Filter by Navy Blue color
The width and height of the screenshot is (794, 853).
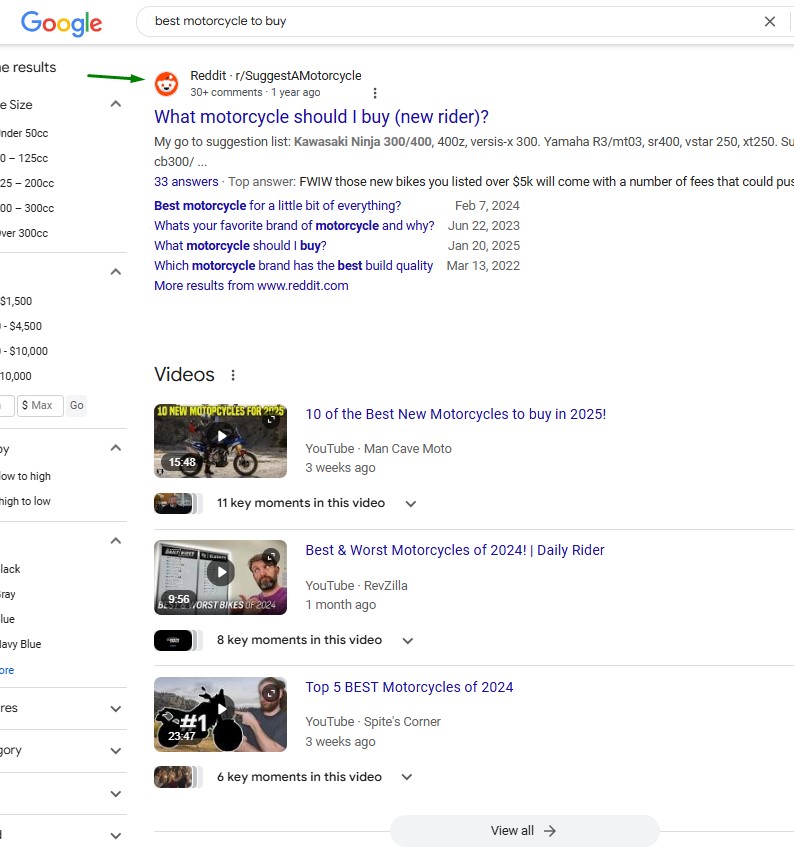(21, 645)
